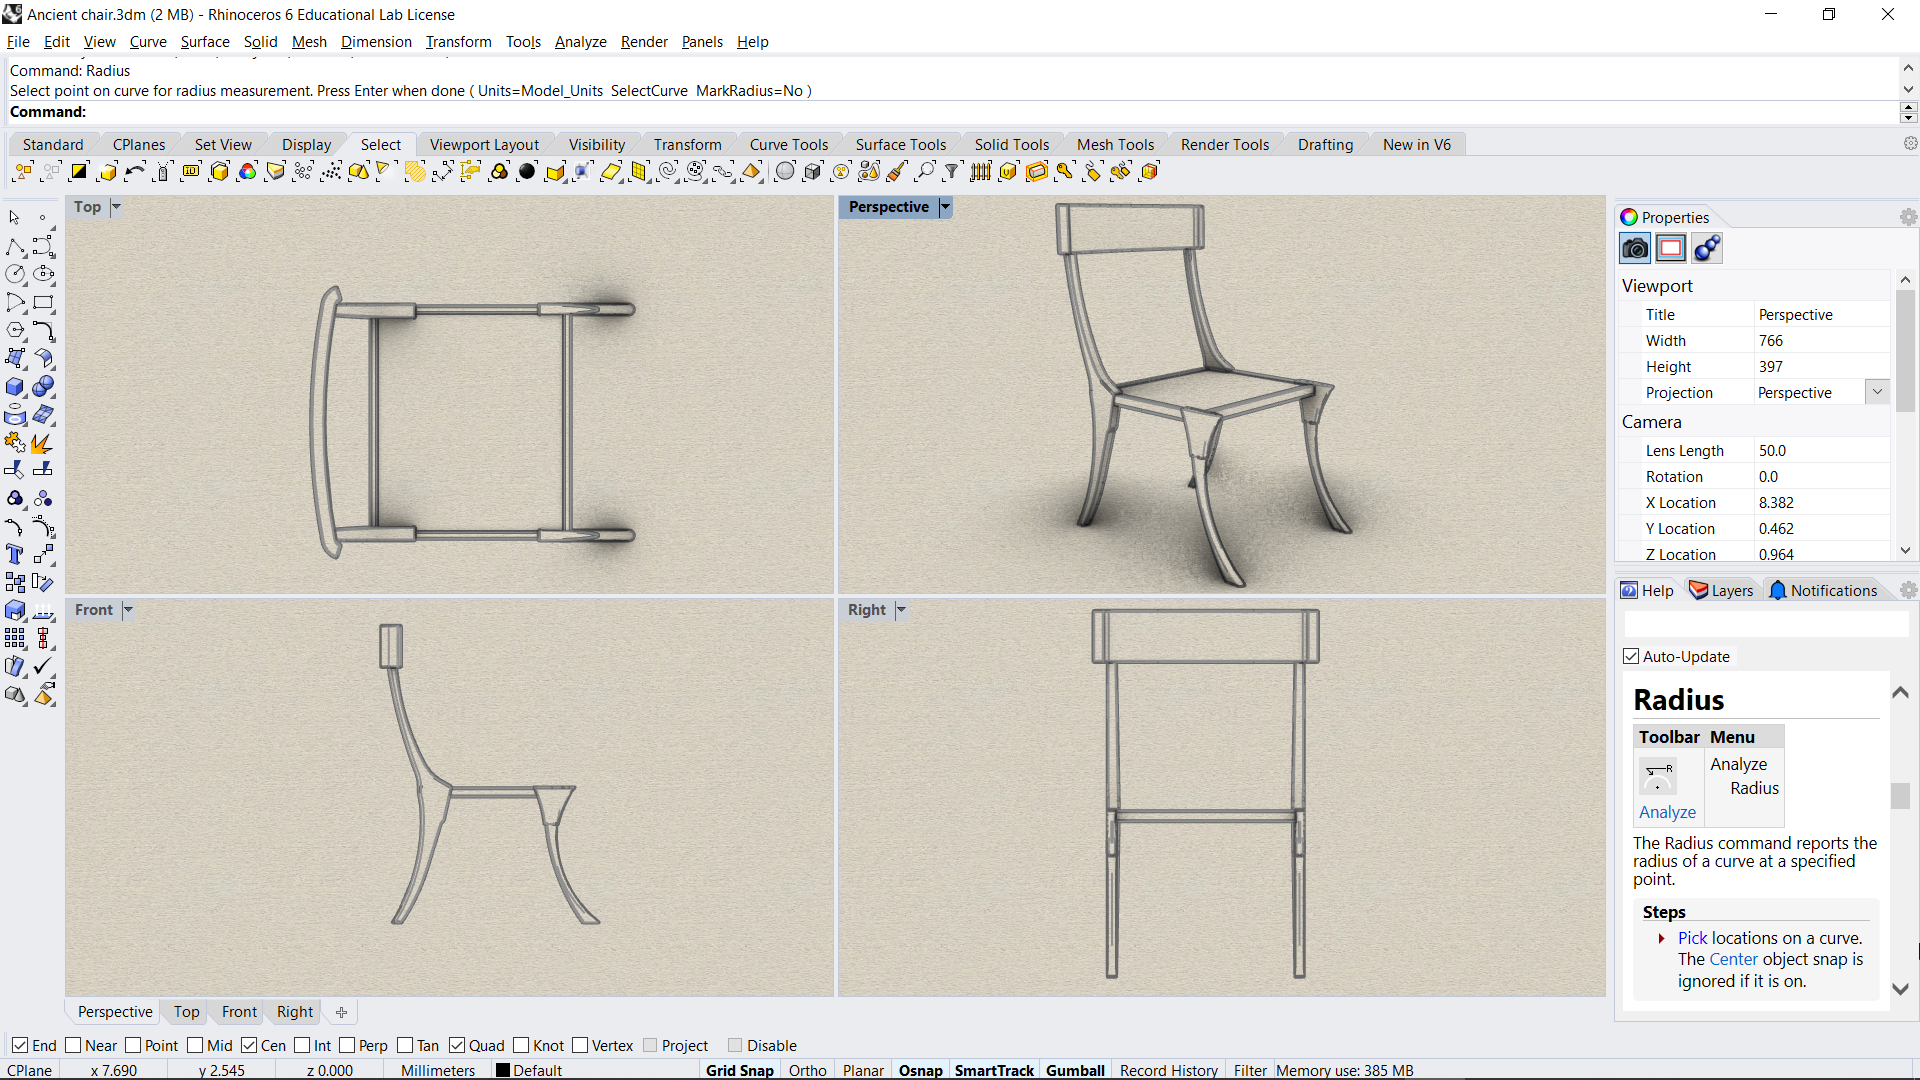Click the black checkmark icon

43,666
